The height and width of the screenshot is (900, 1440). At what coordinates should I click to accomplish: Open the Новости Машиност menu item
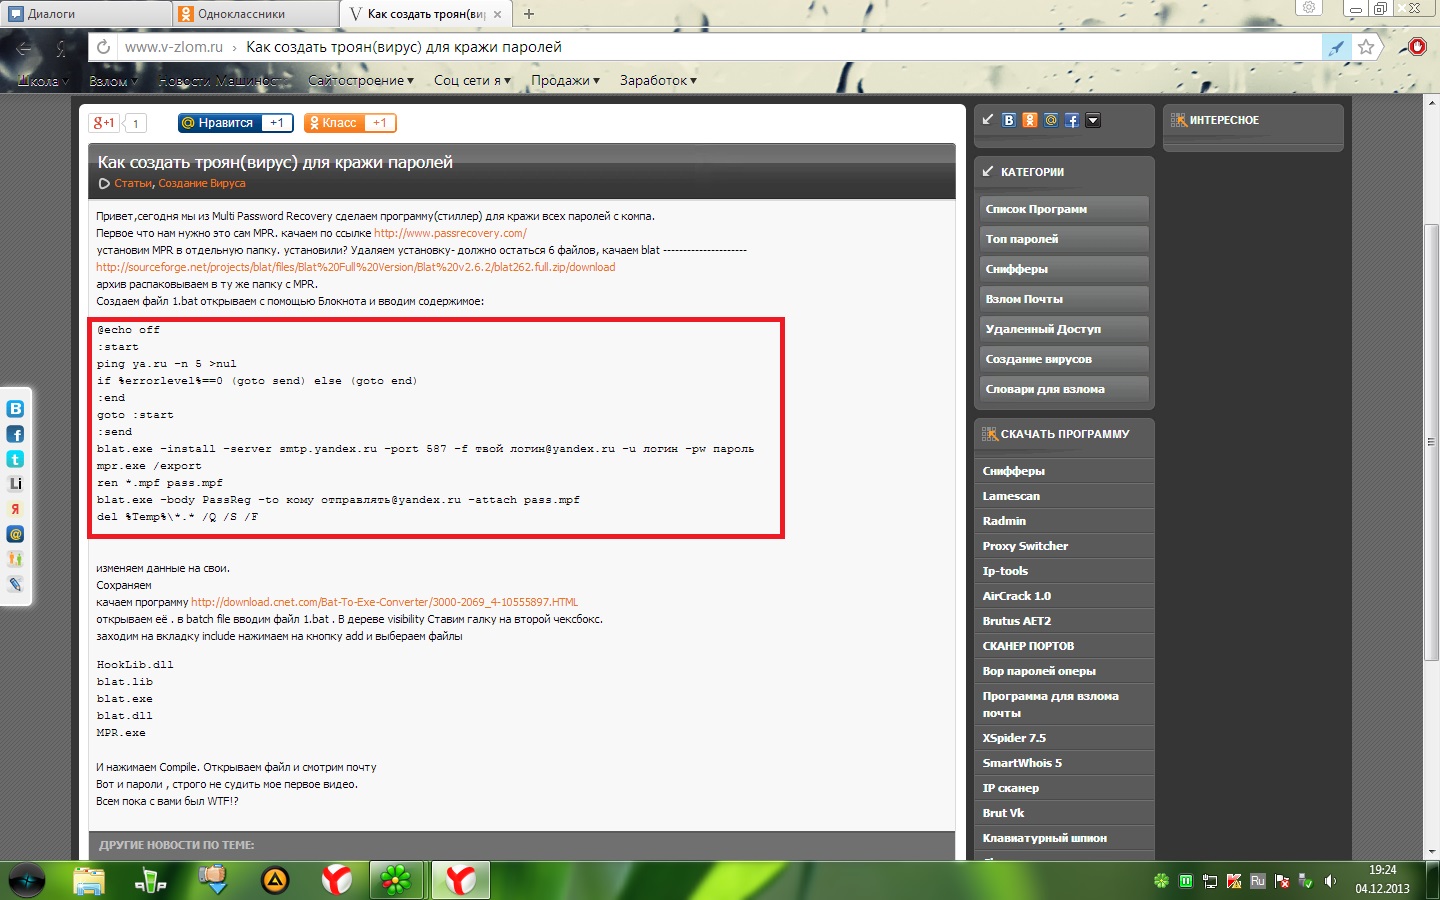pyautogui.click(x=222, y=81)
